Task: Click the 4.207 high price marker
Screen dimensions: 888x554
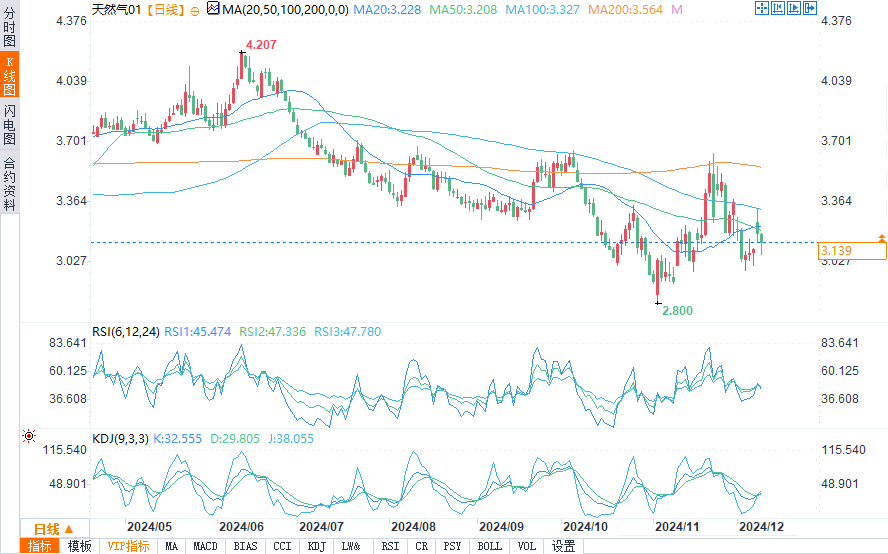Action: tap(261, 45)
